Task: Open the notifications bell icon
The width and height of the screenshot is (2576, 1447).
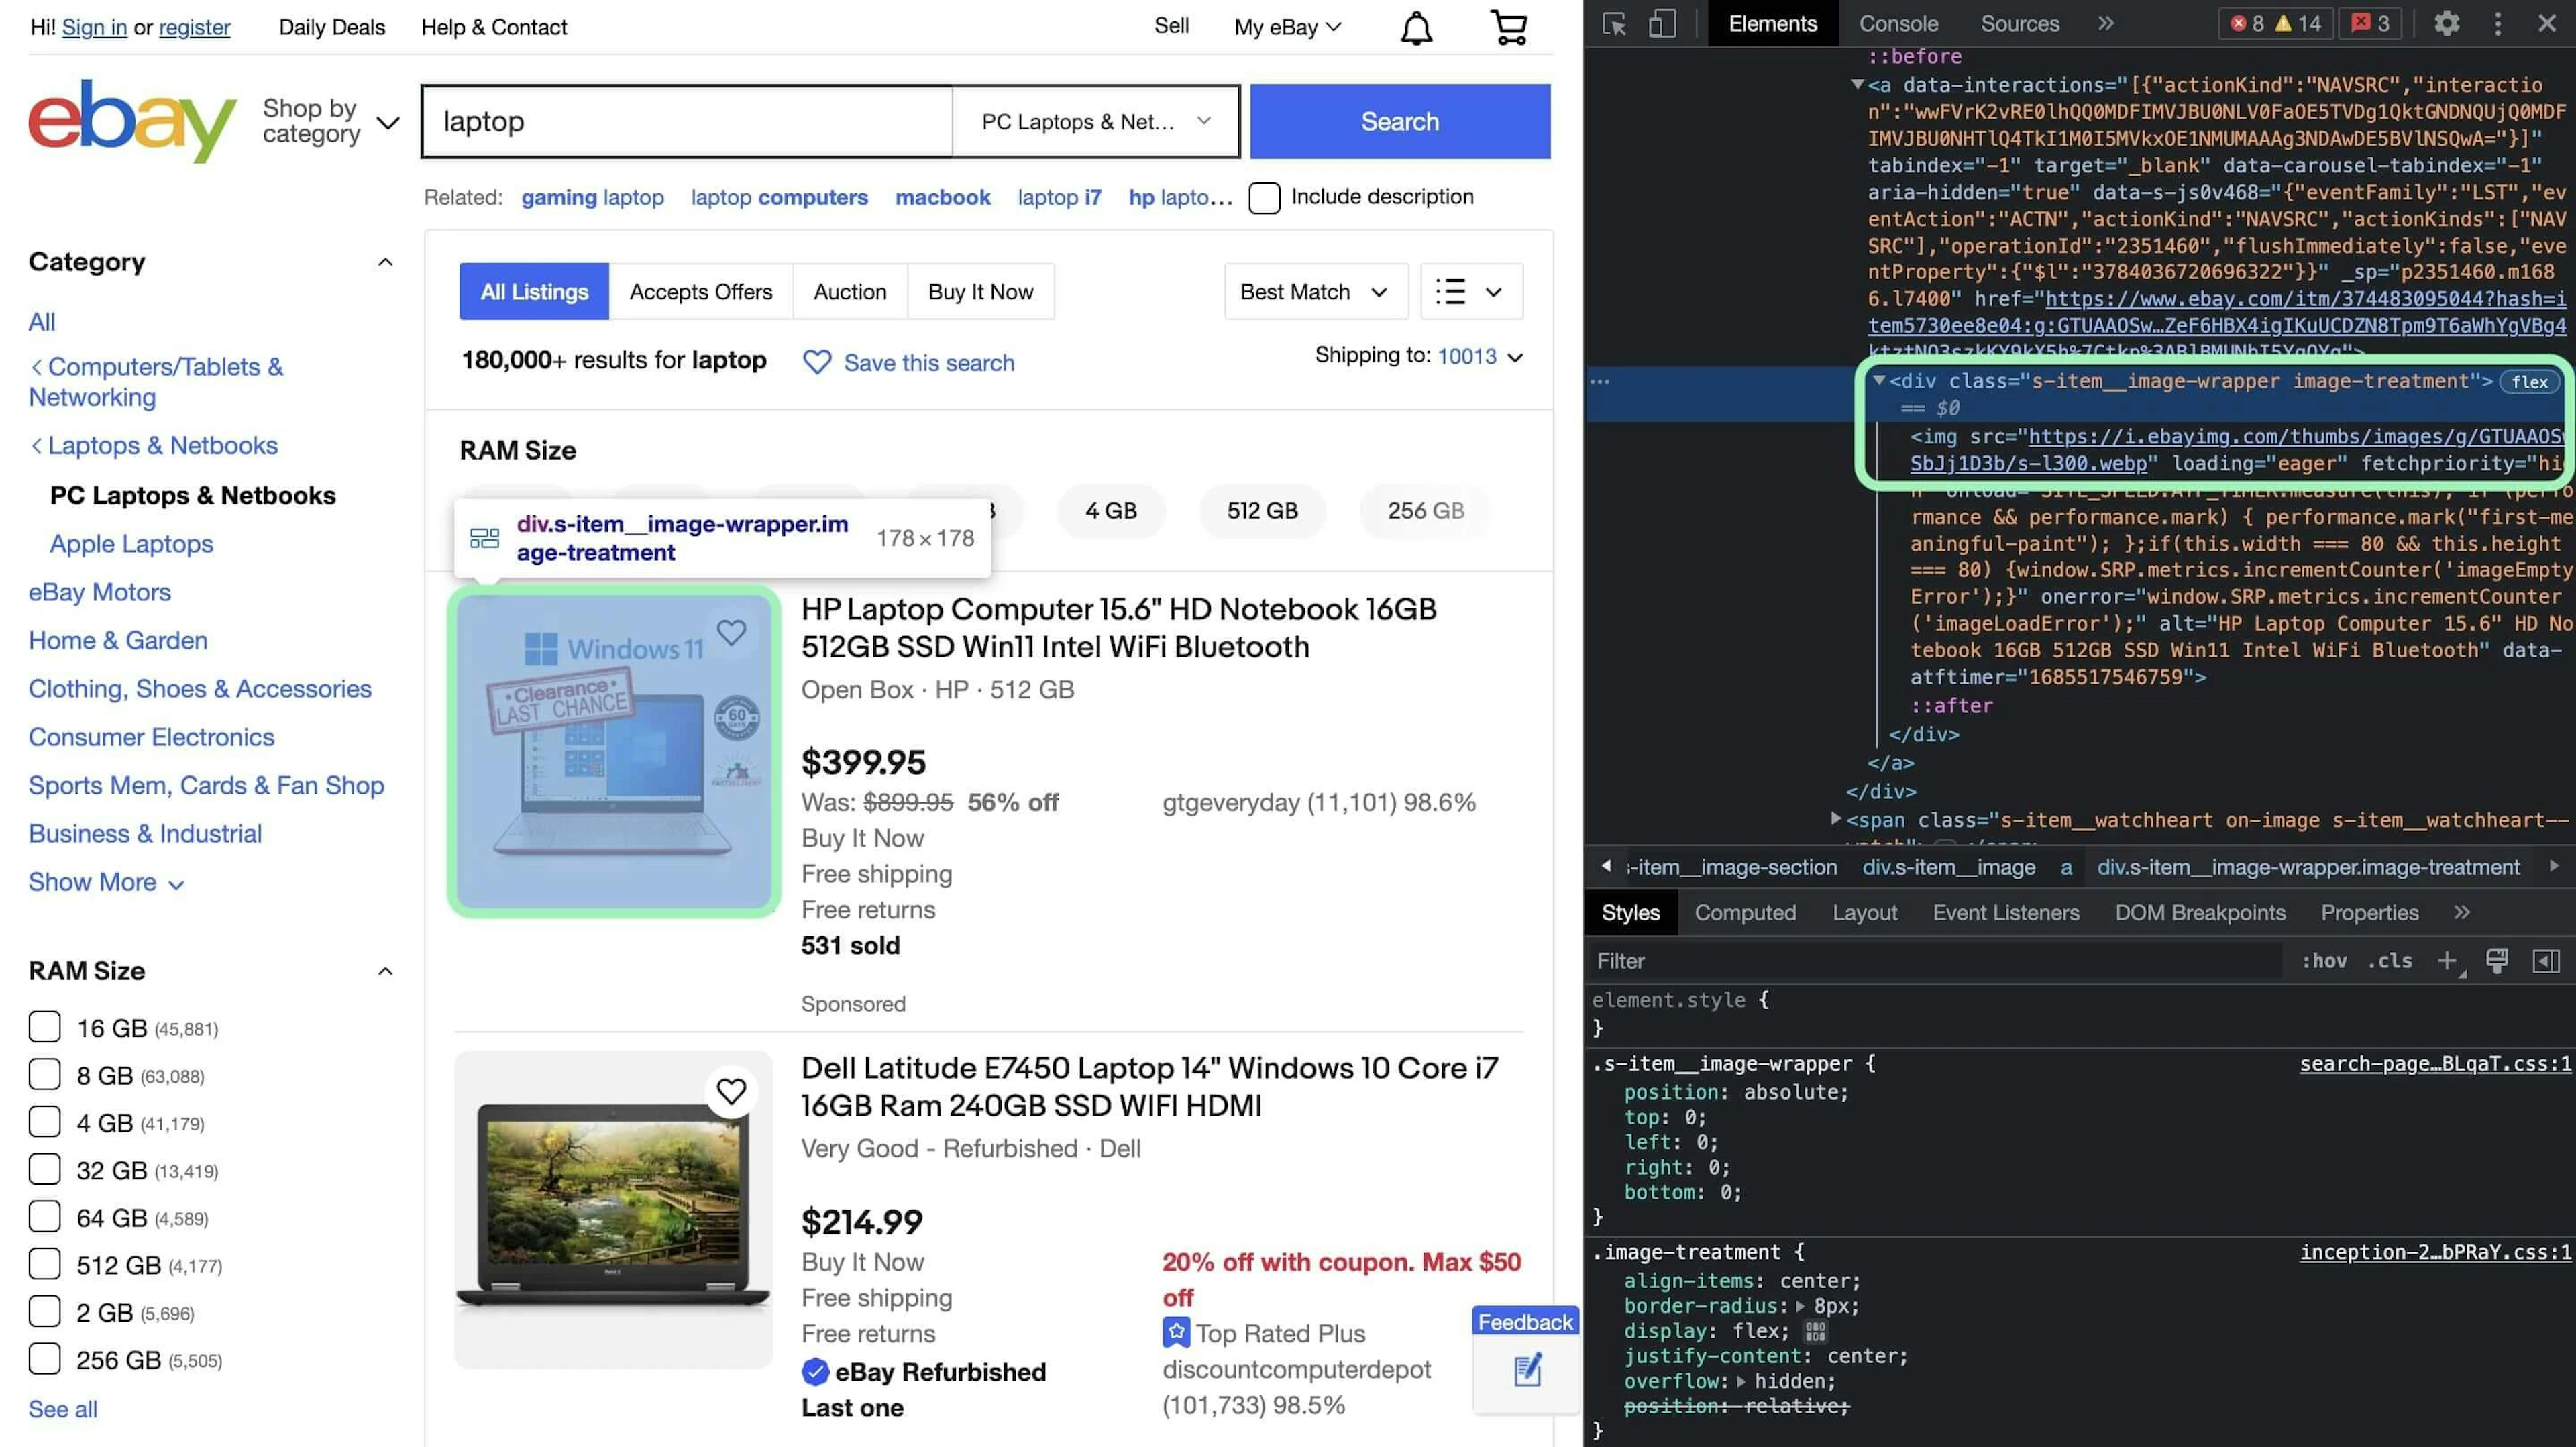Action: [x=1415, y=27]
